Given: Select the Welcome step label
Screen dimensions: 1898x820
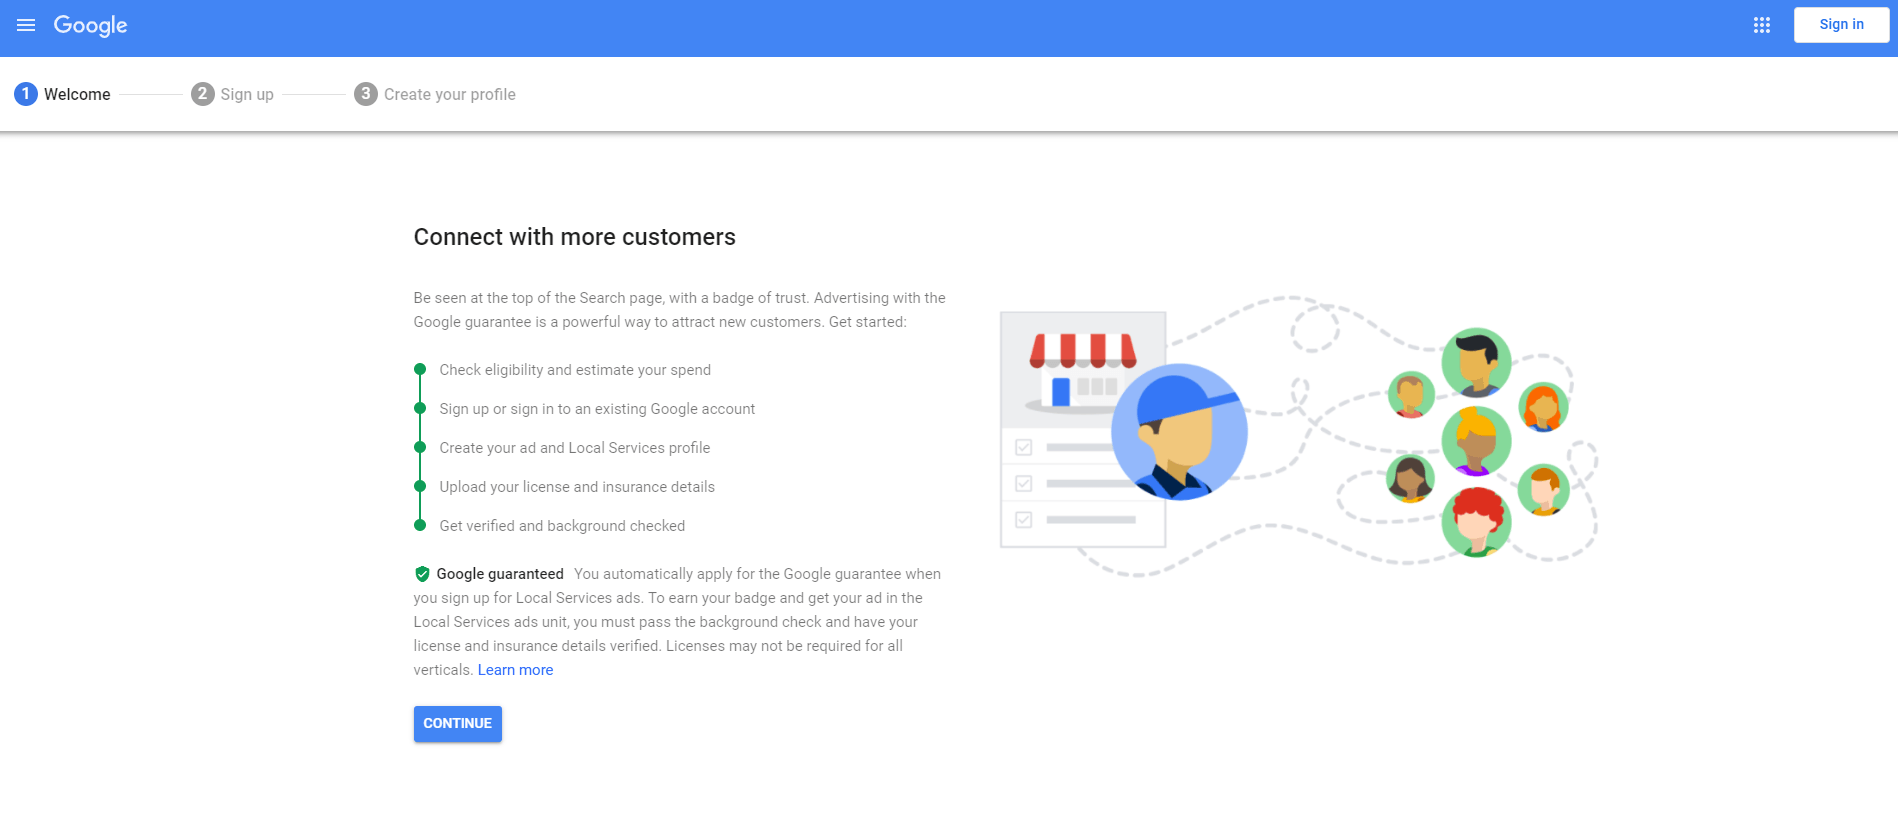Looking at the screenshot, I should 77,94.
